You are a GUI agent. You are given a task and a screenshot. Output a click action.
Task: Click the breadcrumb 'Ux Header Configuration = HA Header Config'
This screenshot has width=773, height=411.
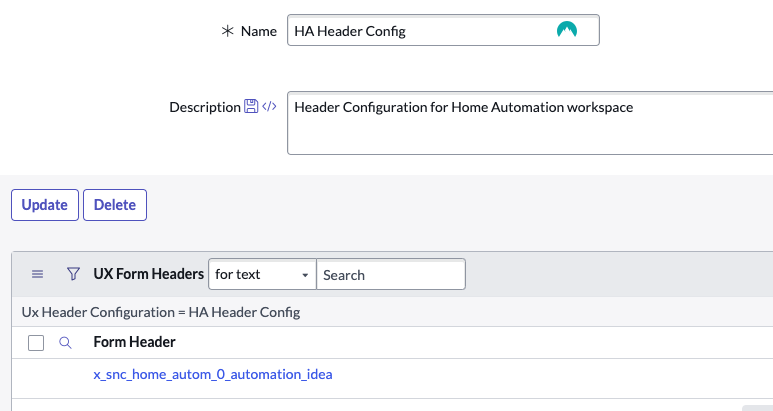coord(161,312)
